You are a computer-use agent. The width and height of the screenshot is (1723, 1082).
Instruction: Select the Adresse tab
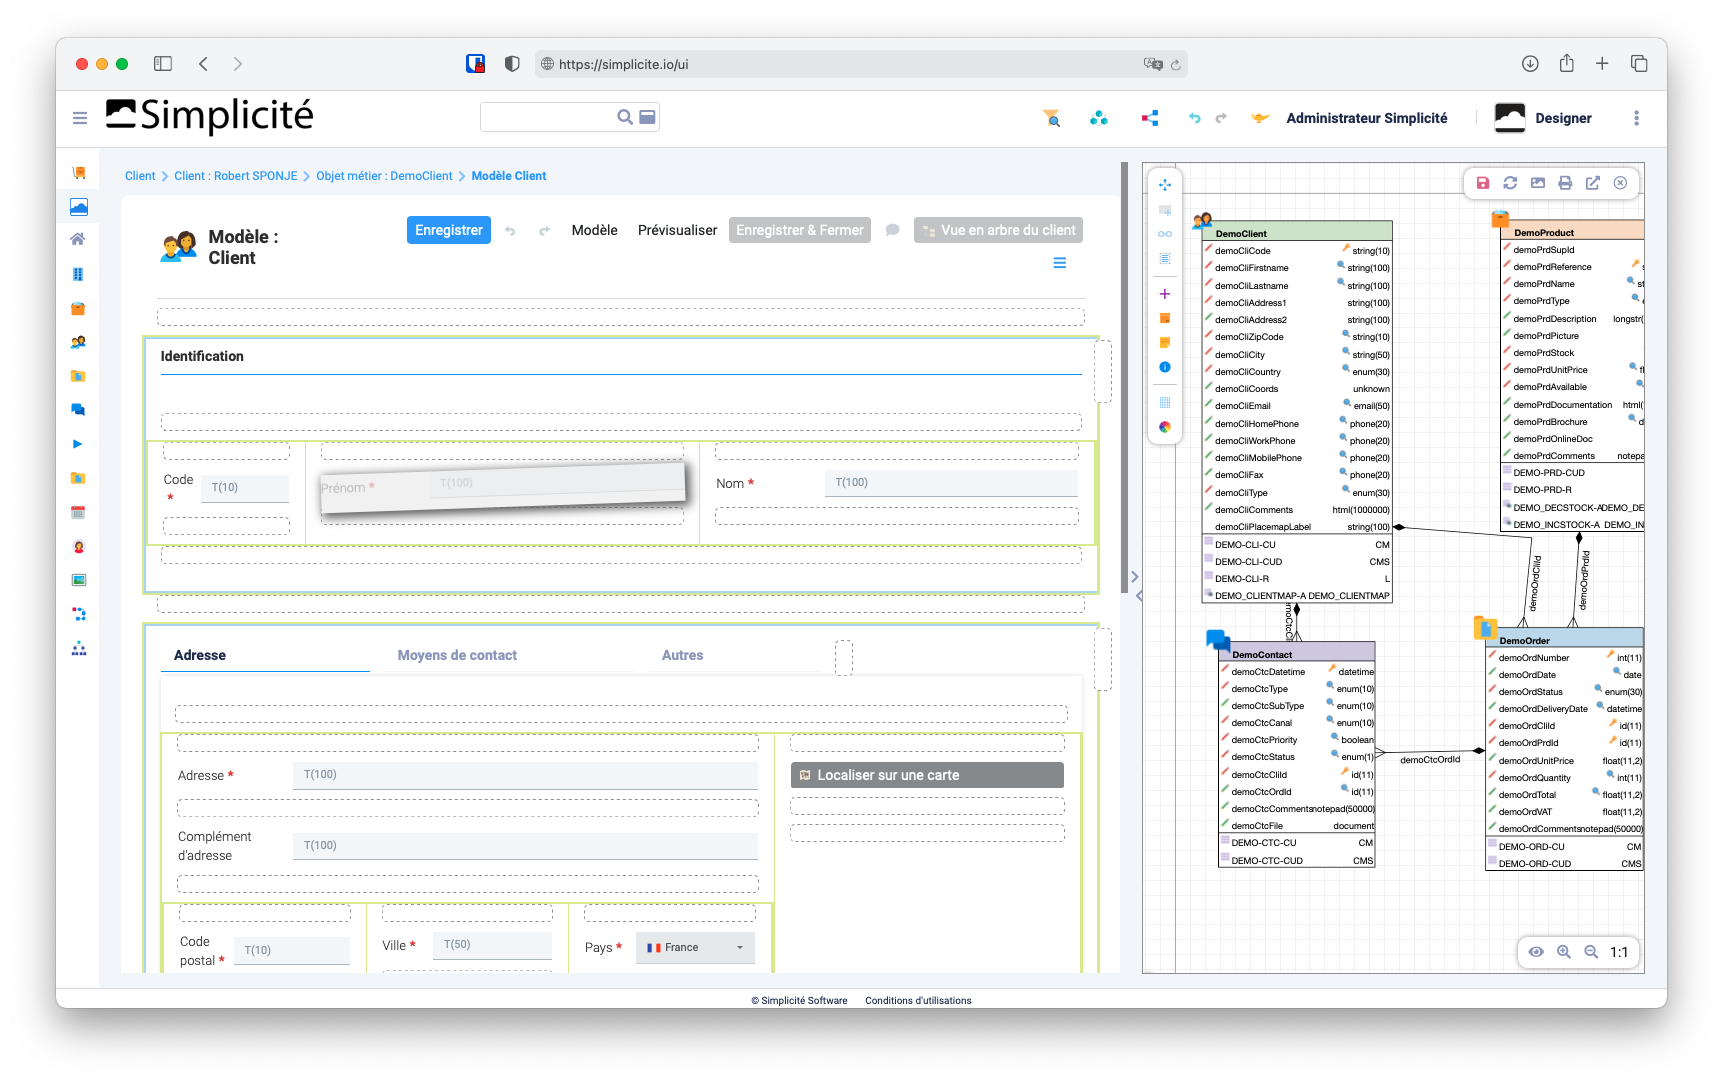[x=200, y=656]
